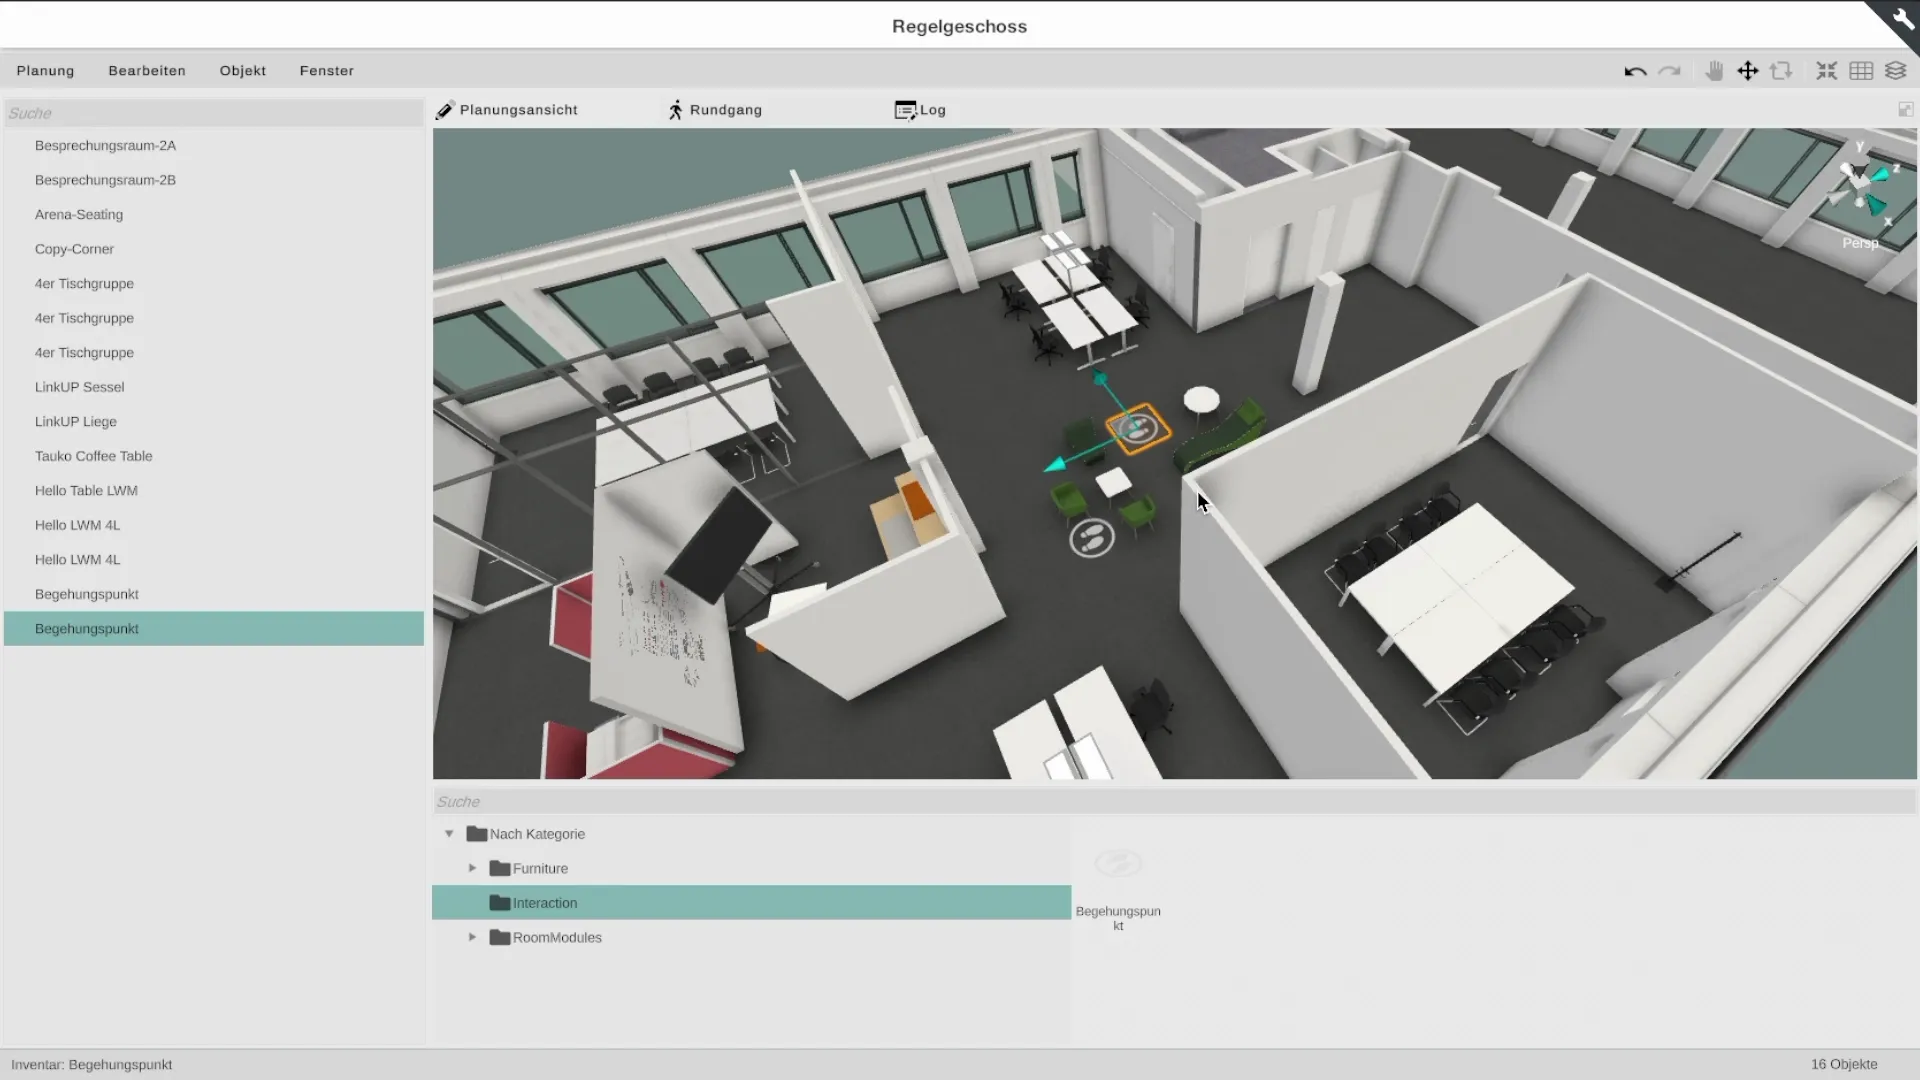Select Arena-Seating in object list
Viewport: 1920px width, 1080px height.
[214, 214]
